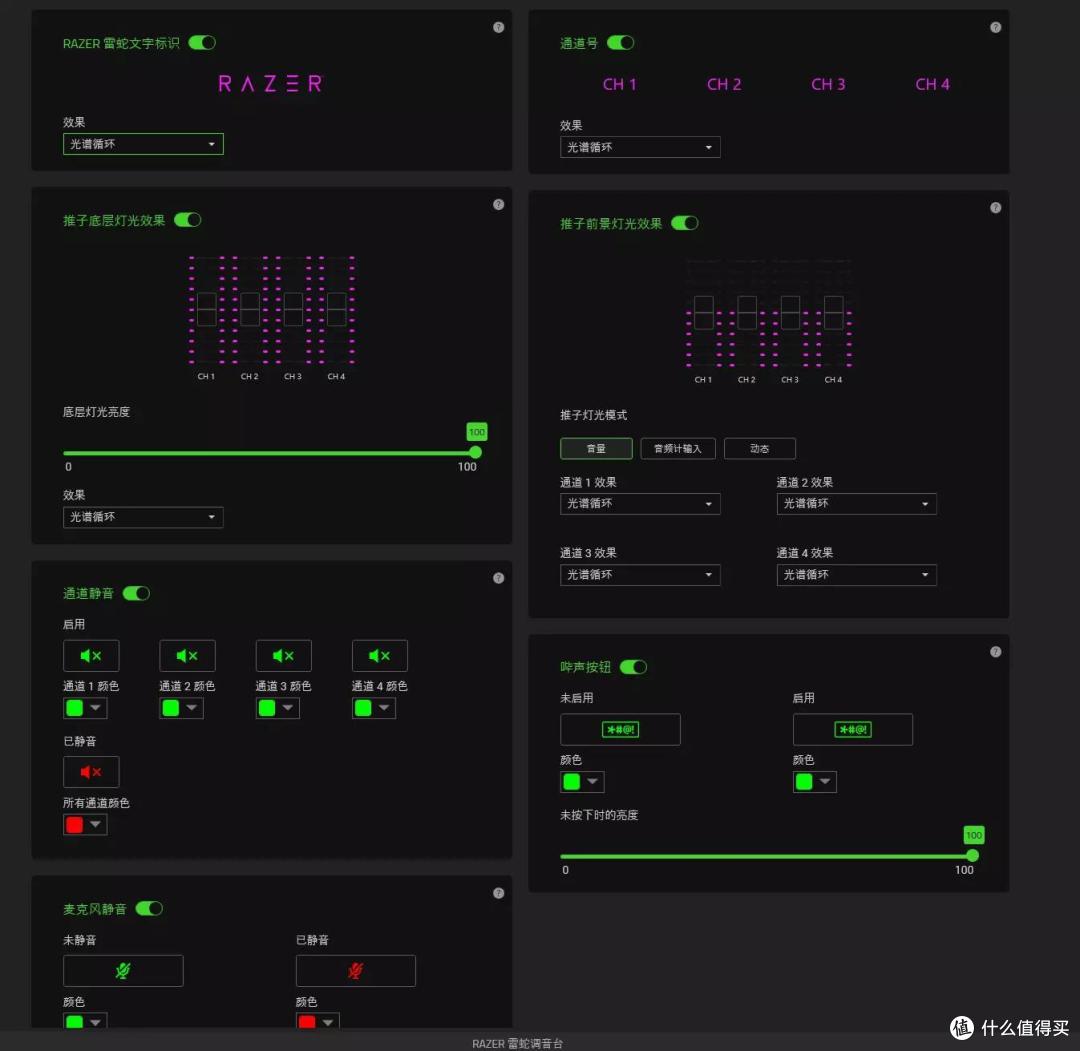Open help for RAZER 雷蛇文字标识 panel
The image size is (1080, 1051).
click(x=499, y=28)
